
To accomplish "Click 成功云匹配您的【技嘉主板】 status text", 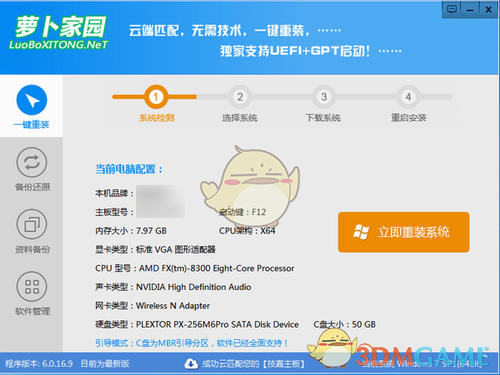I will [253, 364].
